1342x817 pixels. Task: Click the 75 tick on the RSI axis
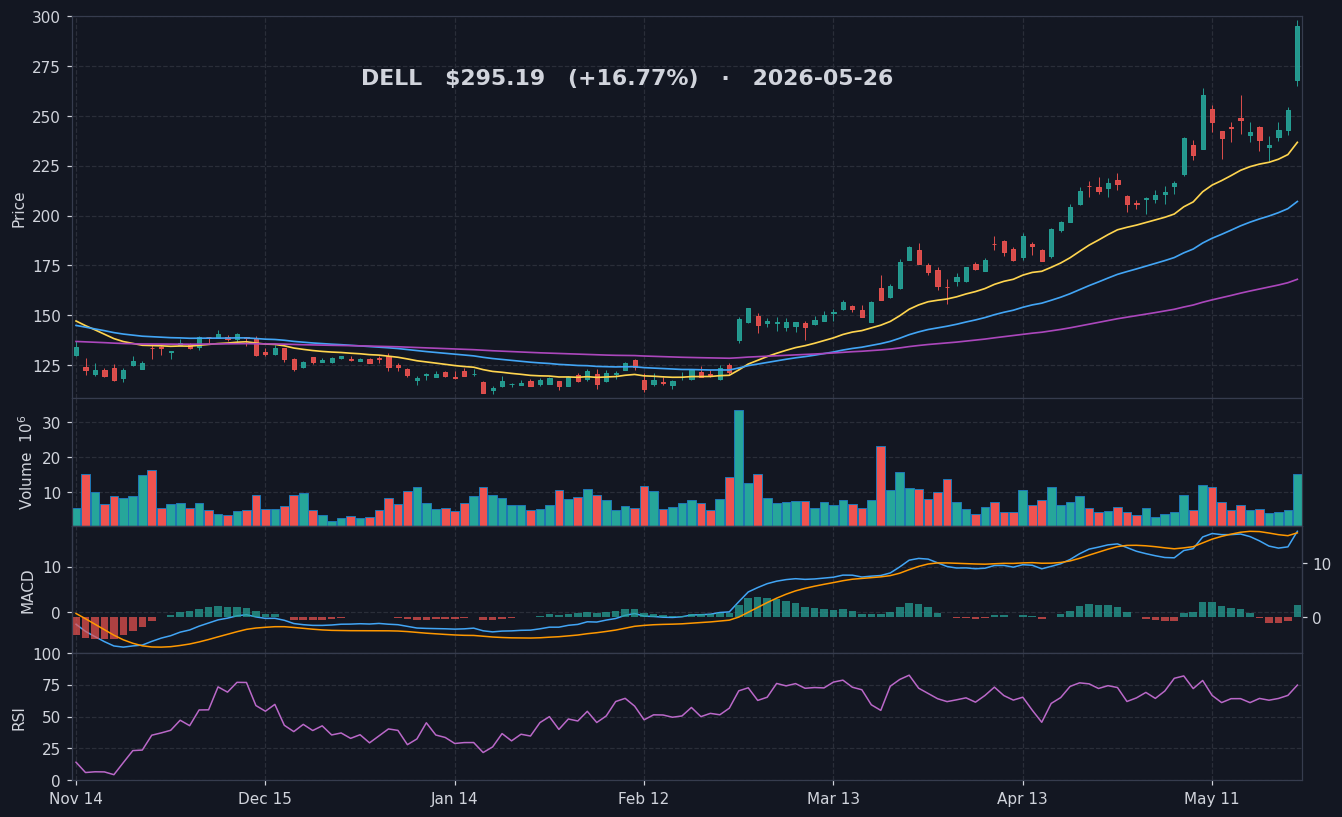click(52, 686)
